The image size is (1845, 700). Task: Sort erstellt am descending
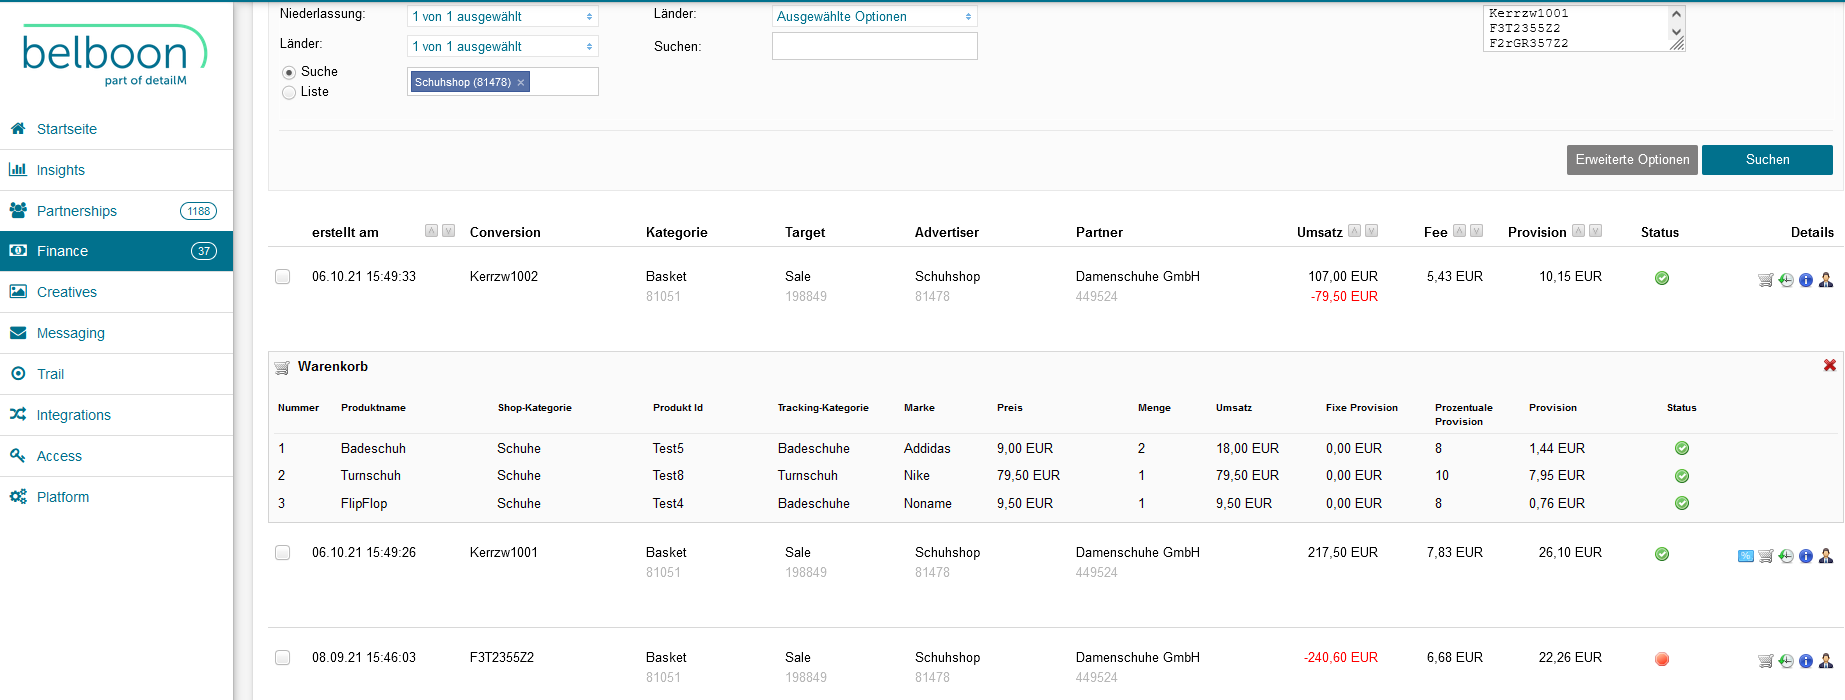pyautogui.click(x=449, y=231)
